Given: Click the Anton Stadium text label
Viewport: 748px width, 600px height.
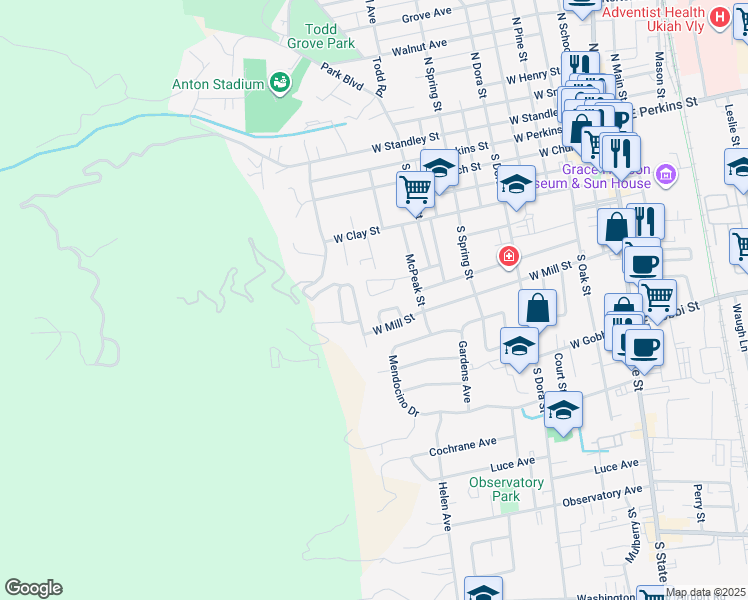Looking at the screenshot, I should 218,84.
